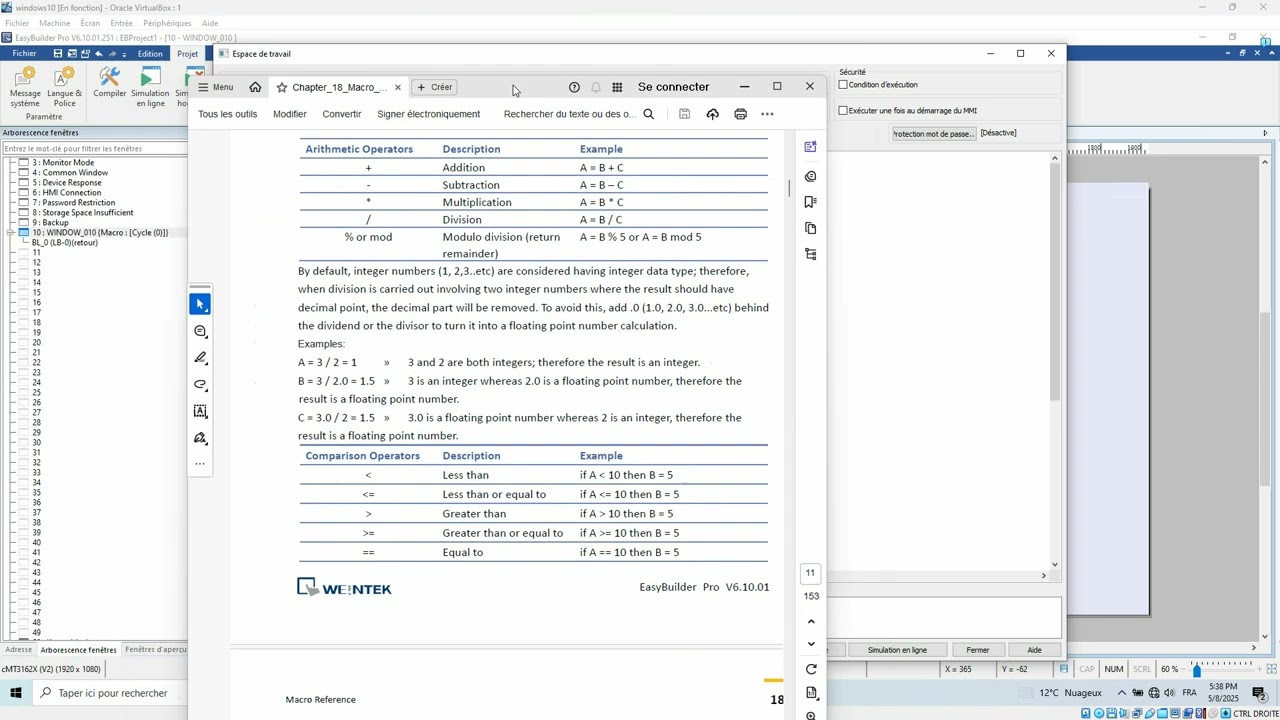1280x720 pixels.
Task: Click the upload/share cloud icon in PDF toolbar
Action: coord(712,114)
